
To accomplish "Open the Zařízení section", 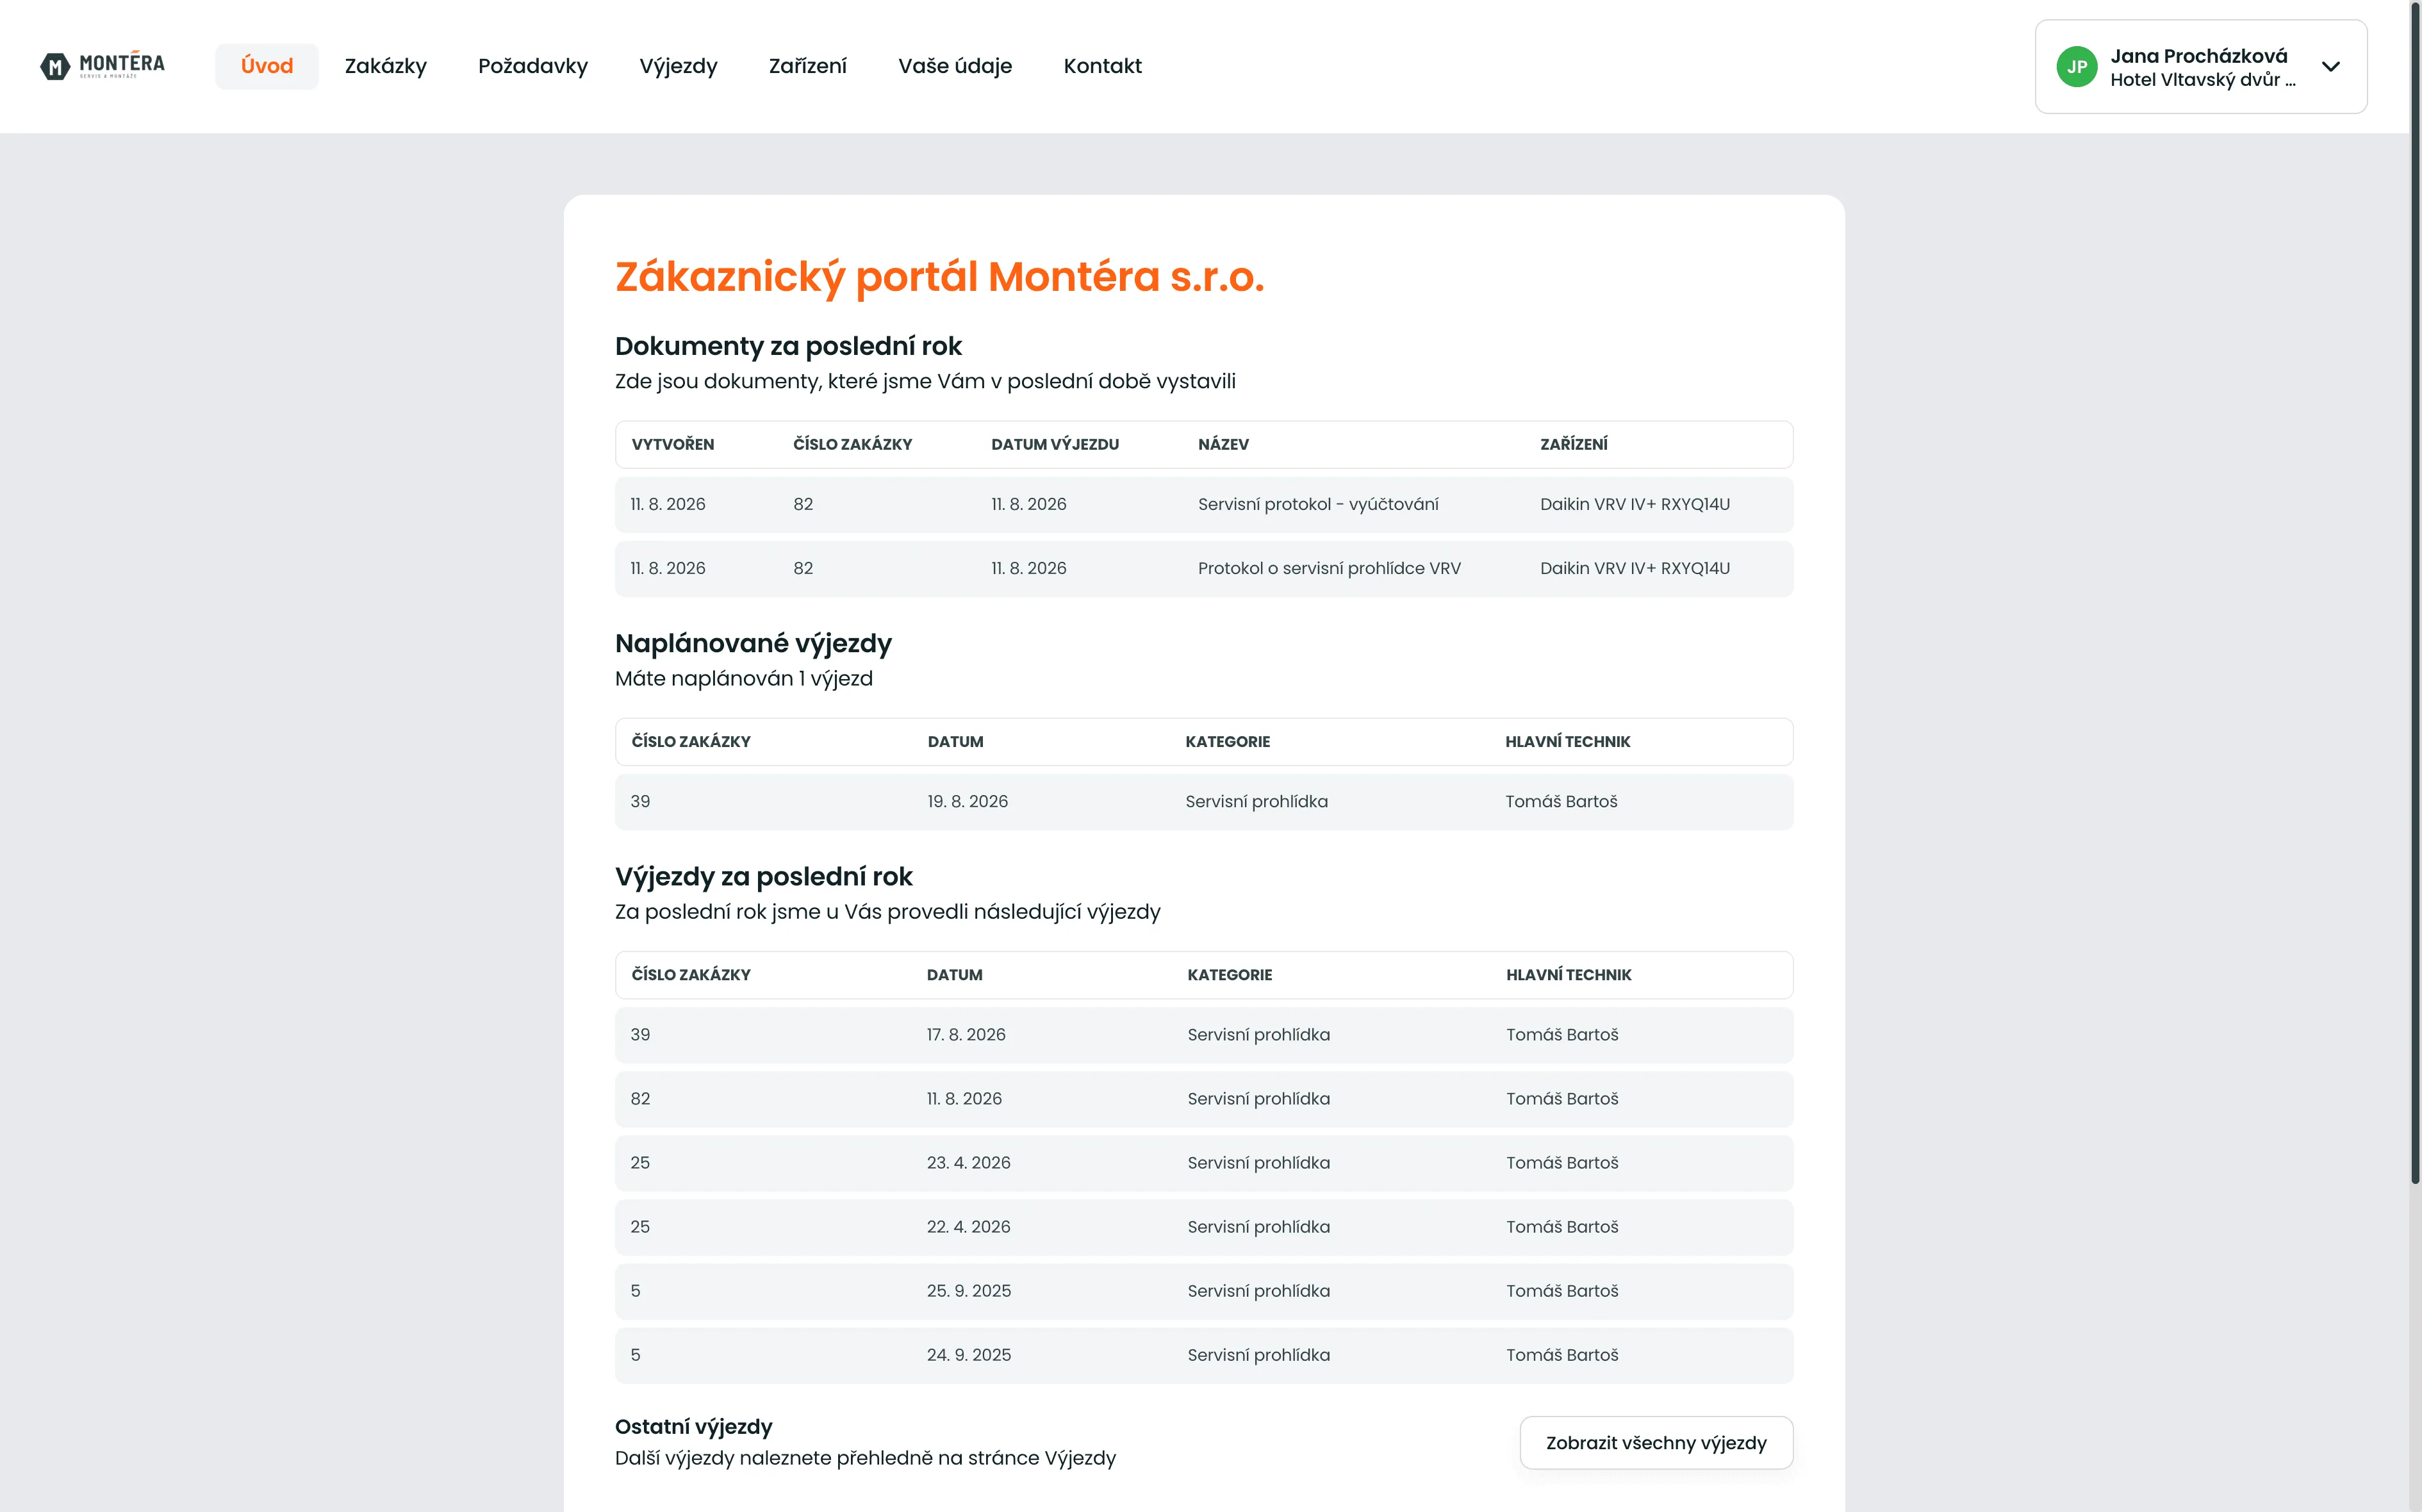I will click(x=808, y=66).
